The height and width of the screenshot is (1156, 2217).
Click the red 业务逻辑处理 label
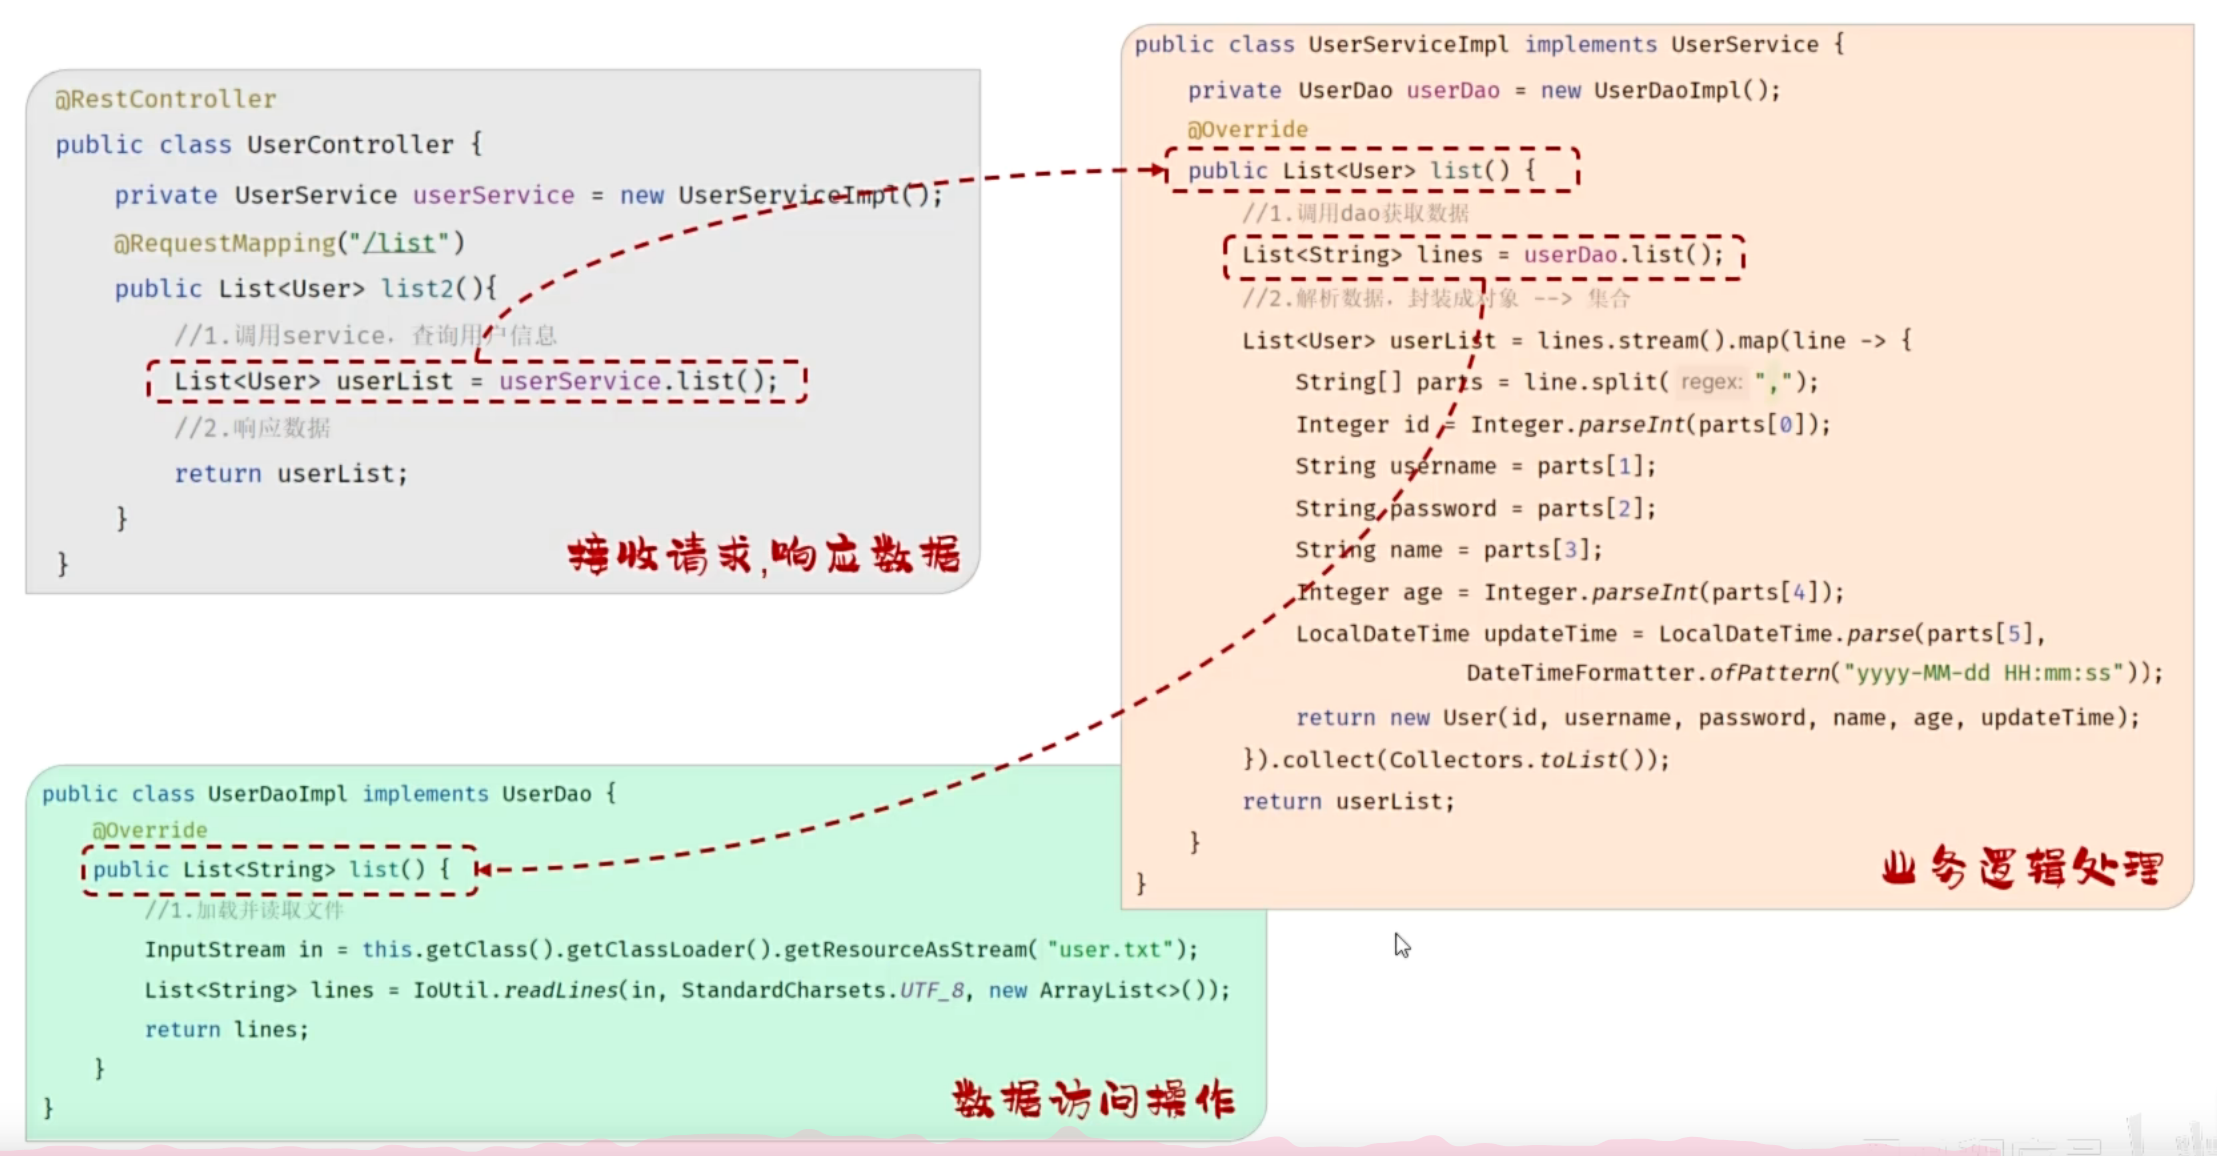click(x=2021, y=868)
